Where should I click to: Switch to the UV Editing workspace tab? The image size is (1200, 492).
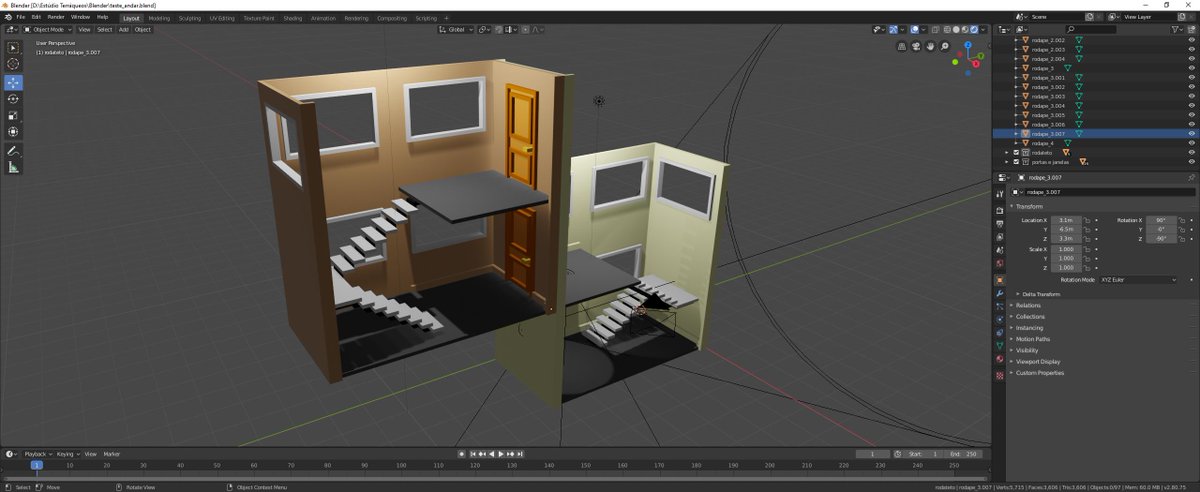[x=222, y=18]
